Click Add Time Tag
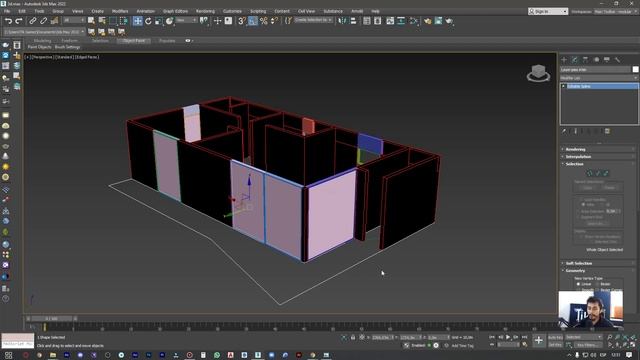This screenshot has height=360, width=640. point(462,345)
